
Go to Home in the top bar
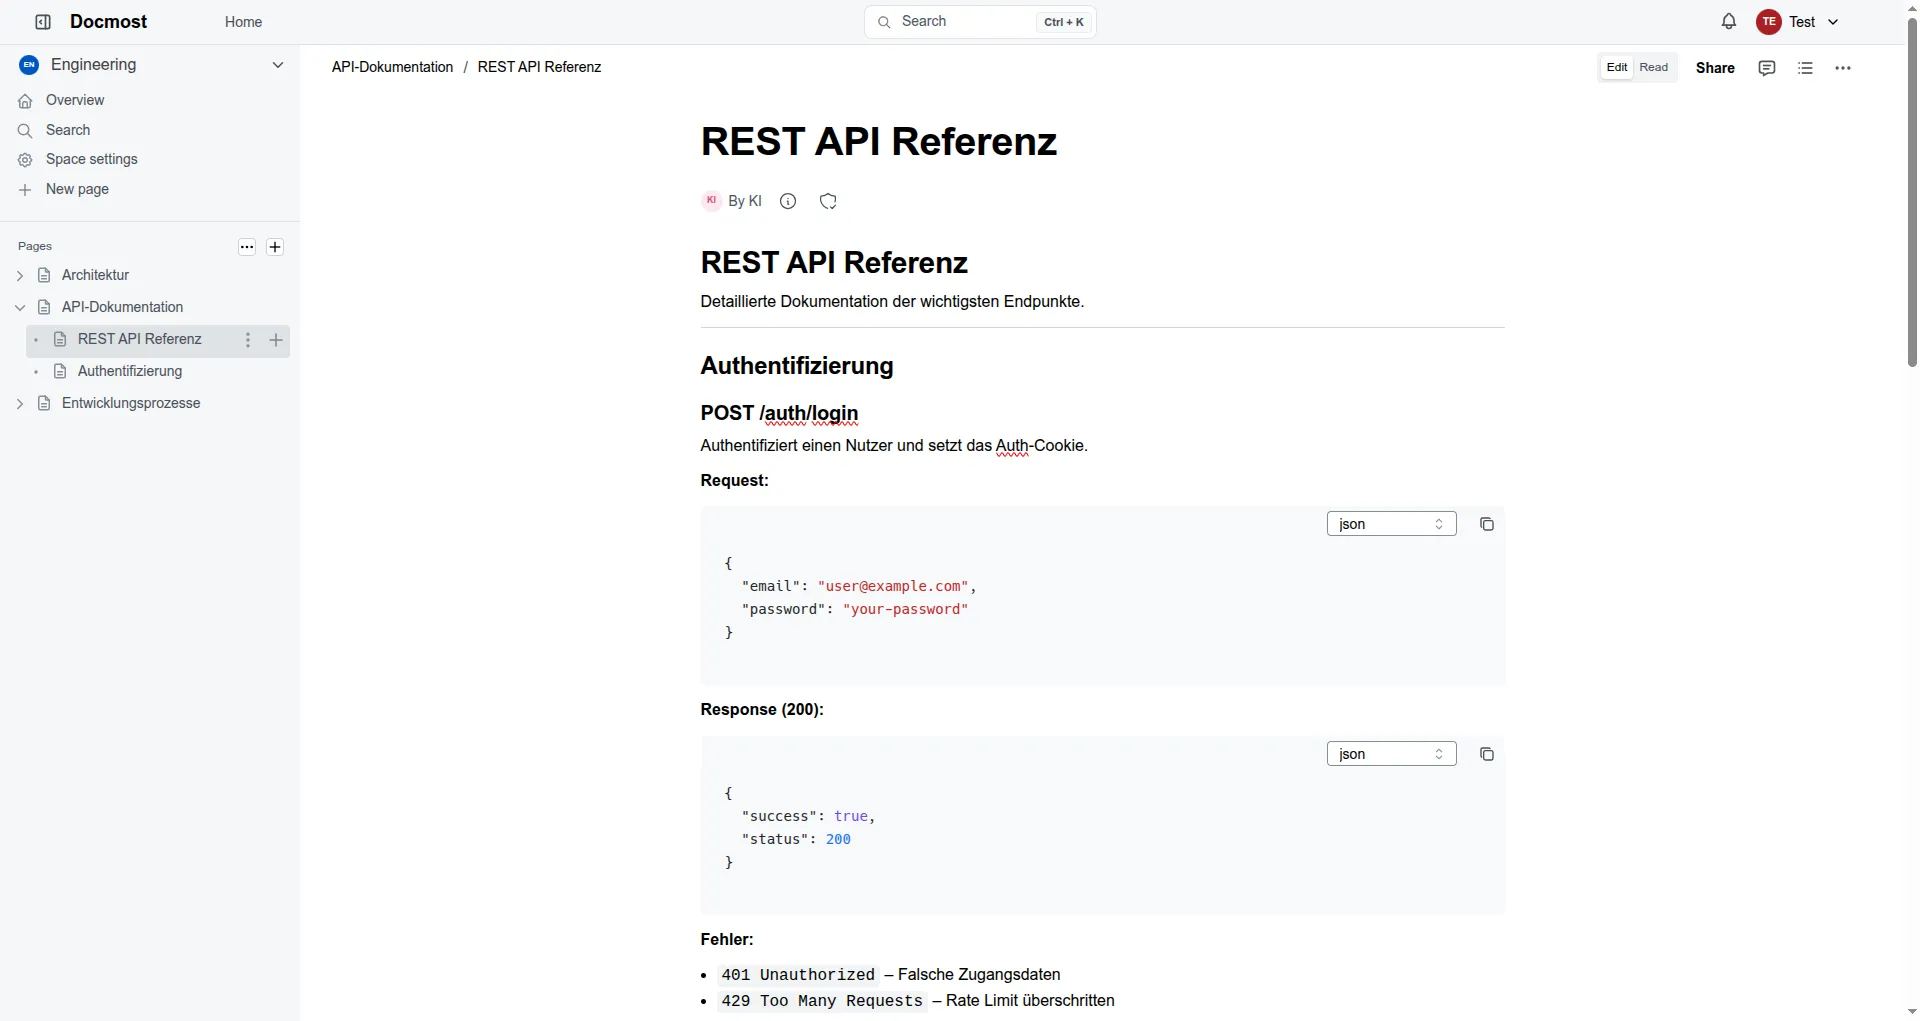(x=243, y=22)
